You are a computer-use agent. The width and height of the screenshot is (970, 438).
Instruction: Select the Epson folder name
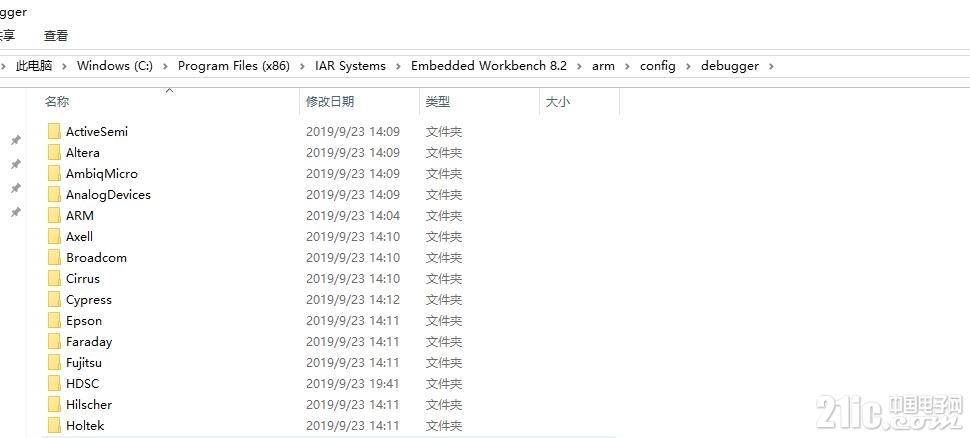click(84, 320)
